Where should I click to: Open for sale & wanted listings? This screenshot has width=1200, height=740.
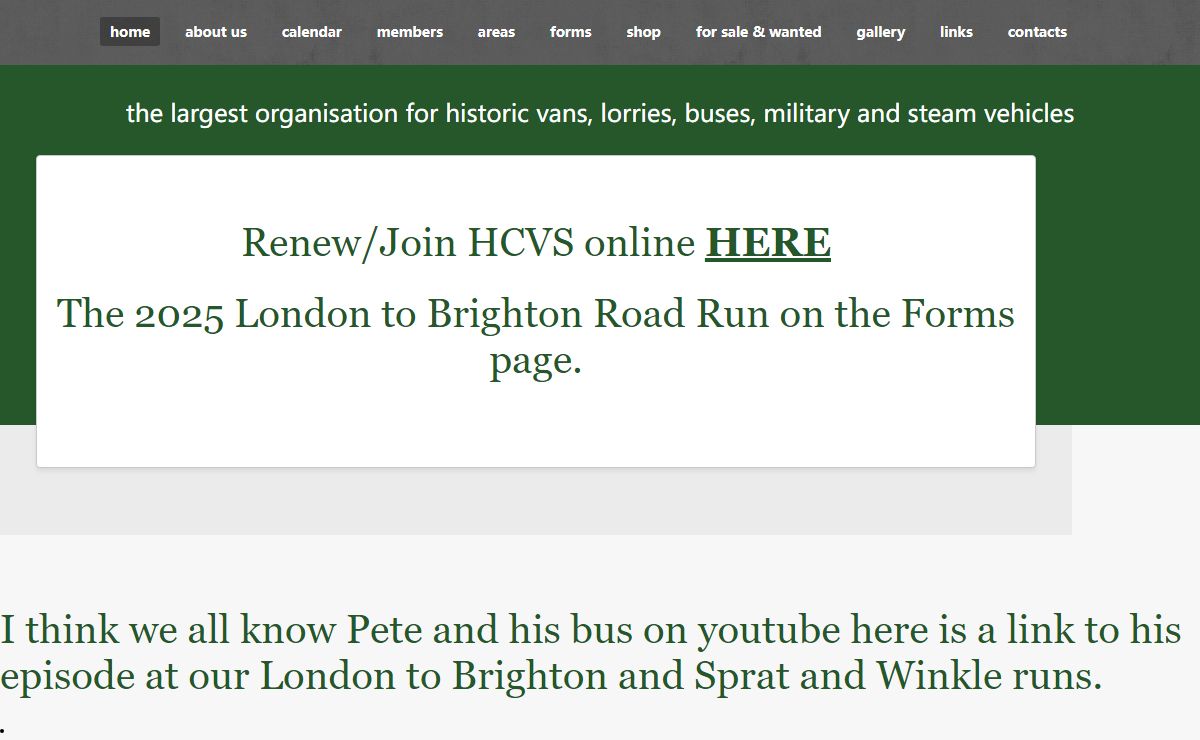point(759,32)
